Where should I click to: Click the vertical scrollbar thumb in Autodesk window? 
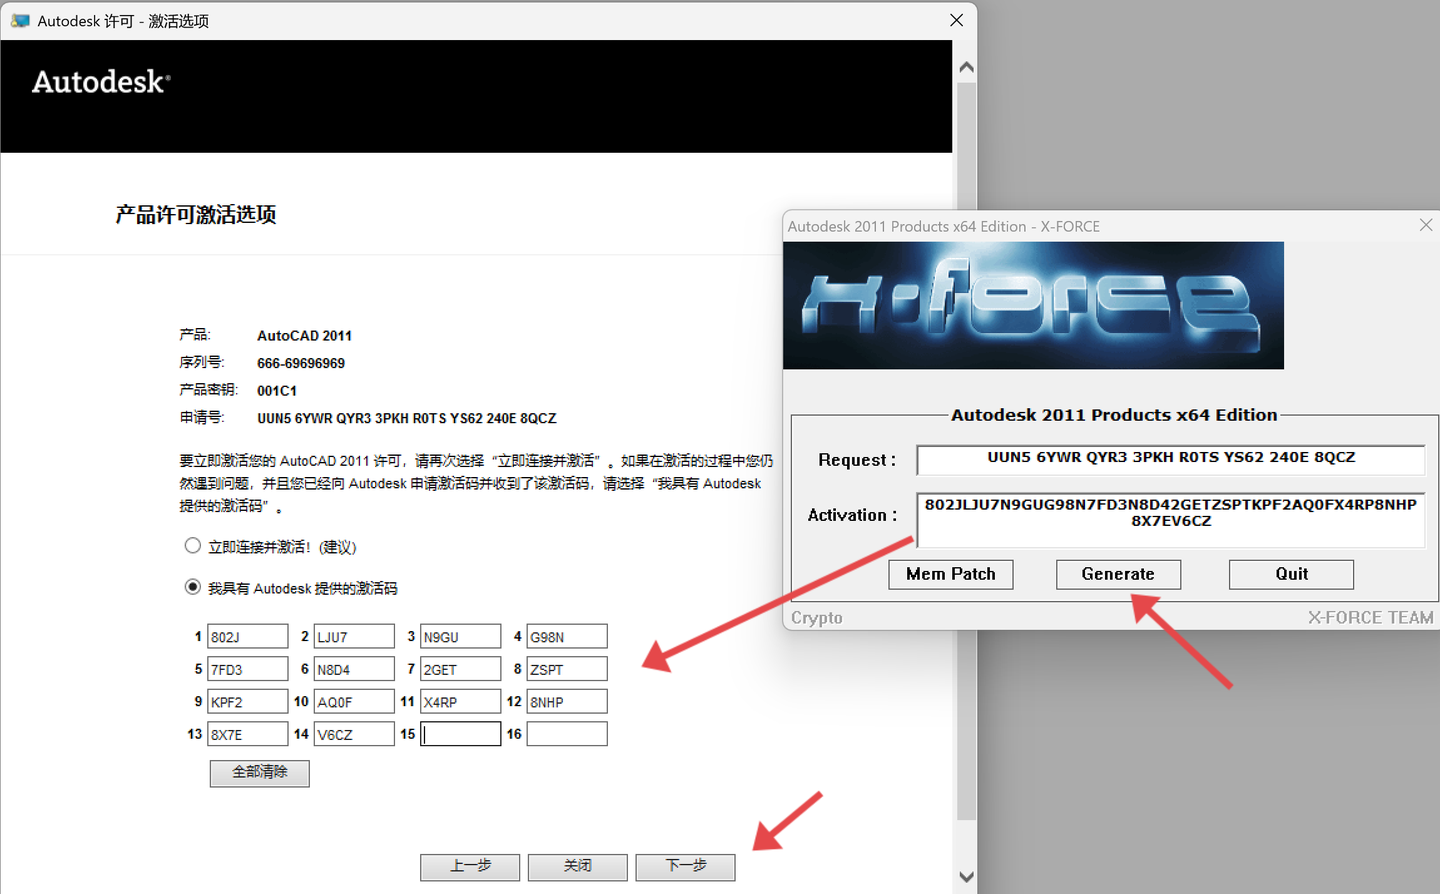(x=966, y=451)
